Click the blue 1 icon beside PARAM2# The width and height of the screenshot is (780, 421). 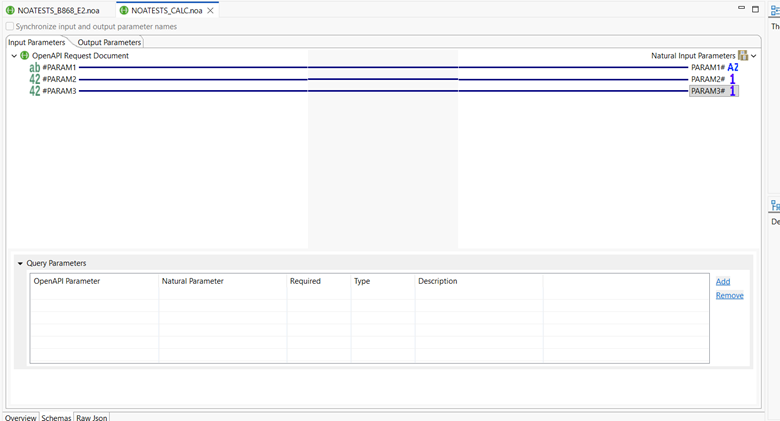coord(732,79)
